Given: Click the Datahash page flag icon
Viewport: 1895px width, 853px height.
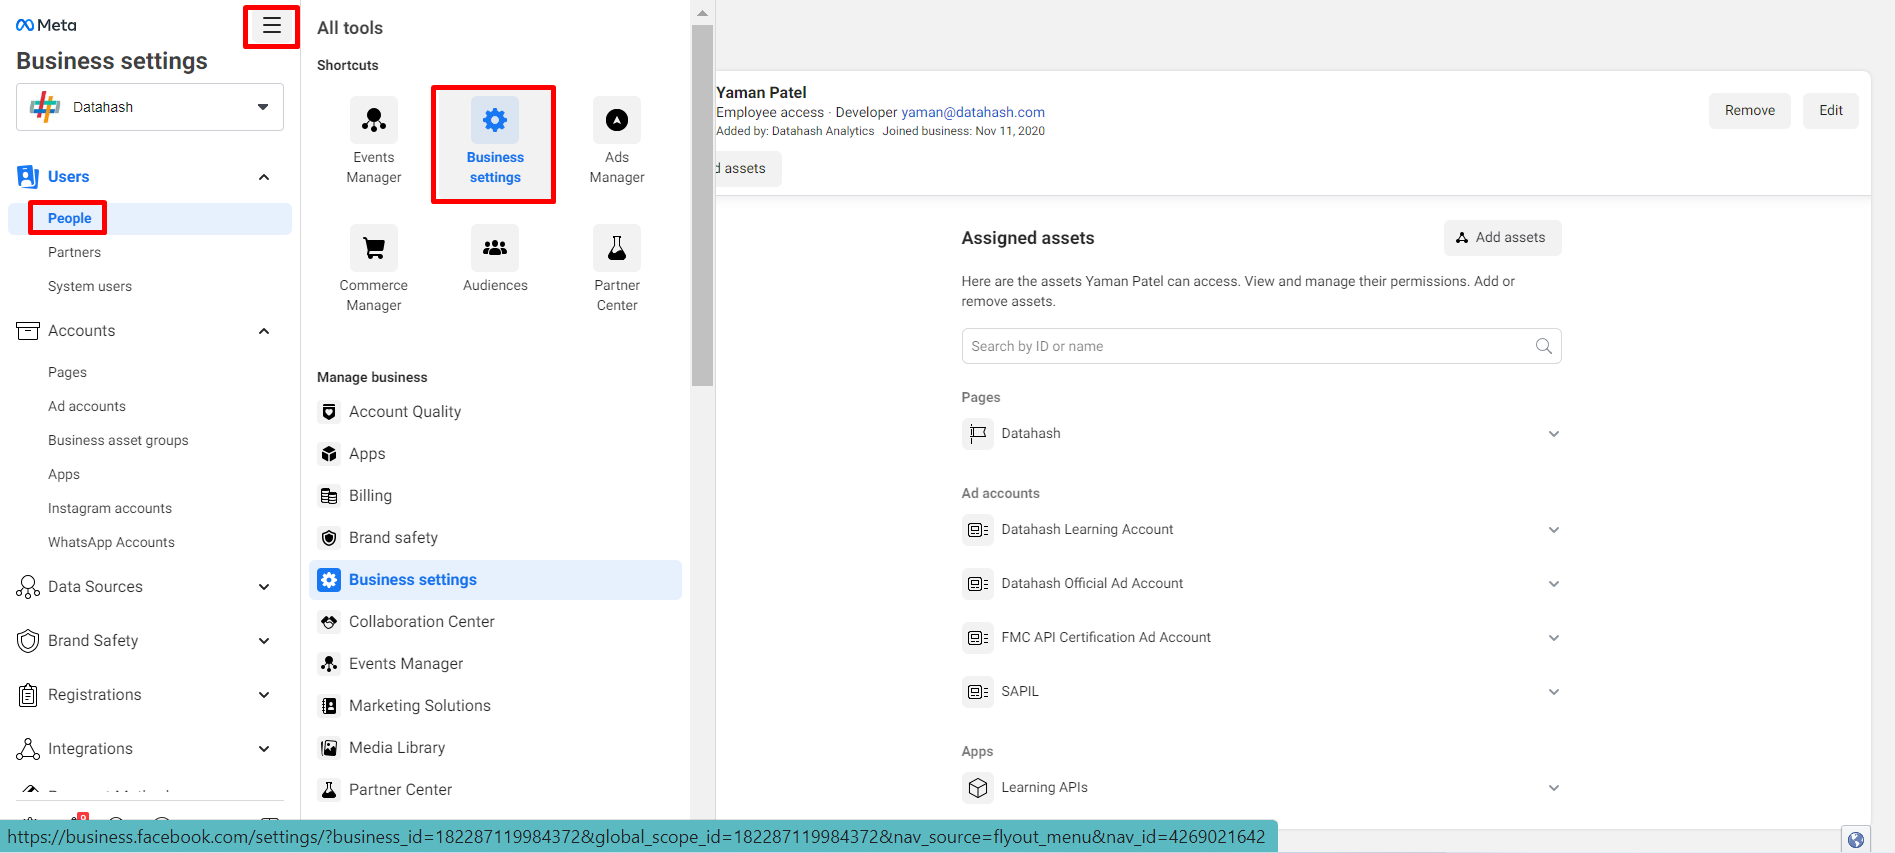Looking at the screenshot, I should click(x=978, y=434).
